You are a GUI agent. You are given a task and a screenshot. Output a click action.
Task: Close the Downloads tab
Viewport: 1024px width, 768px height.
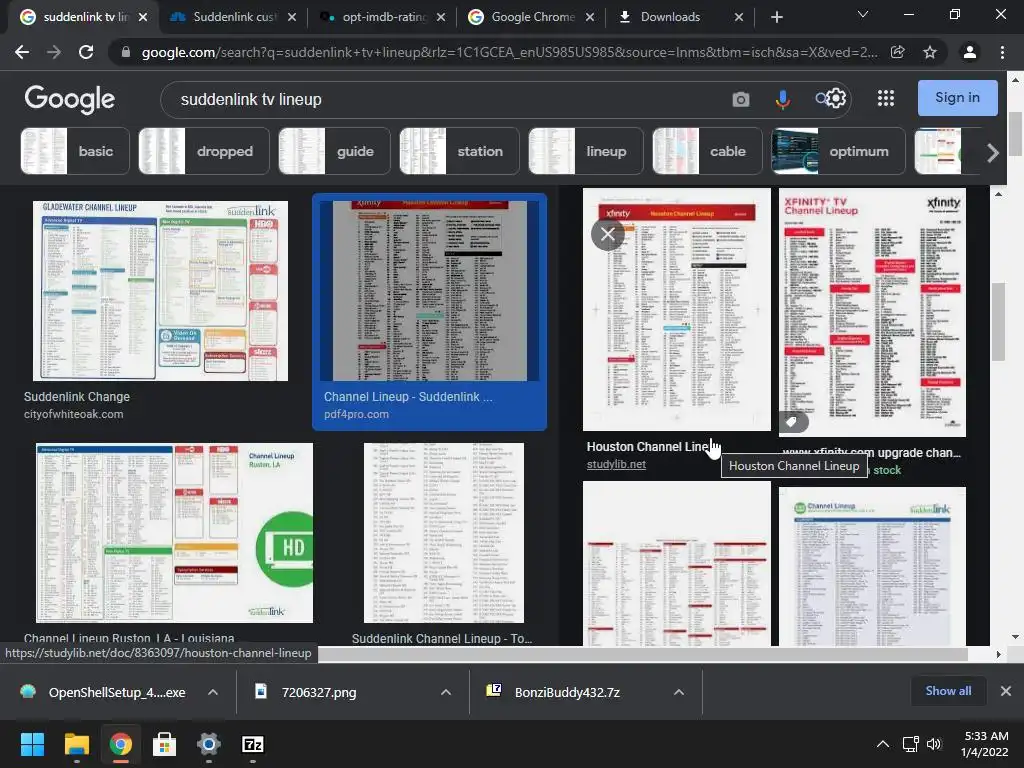pos(739,17)
